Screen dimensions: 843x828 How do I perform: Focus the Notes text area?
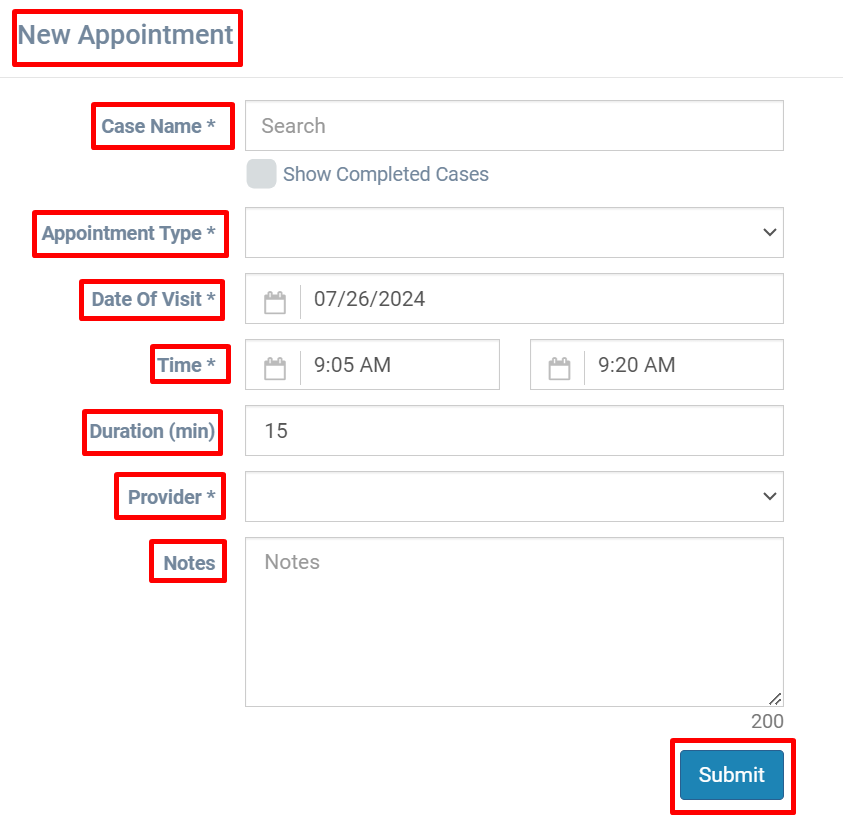(x=514, y=622)
